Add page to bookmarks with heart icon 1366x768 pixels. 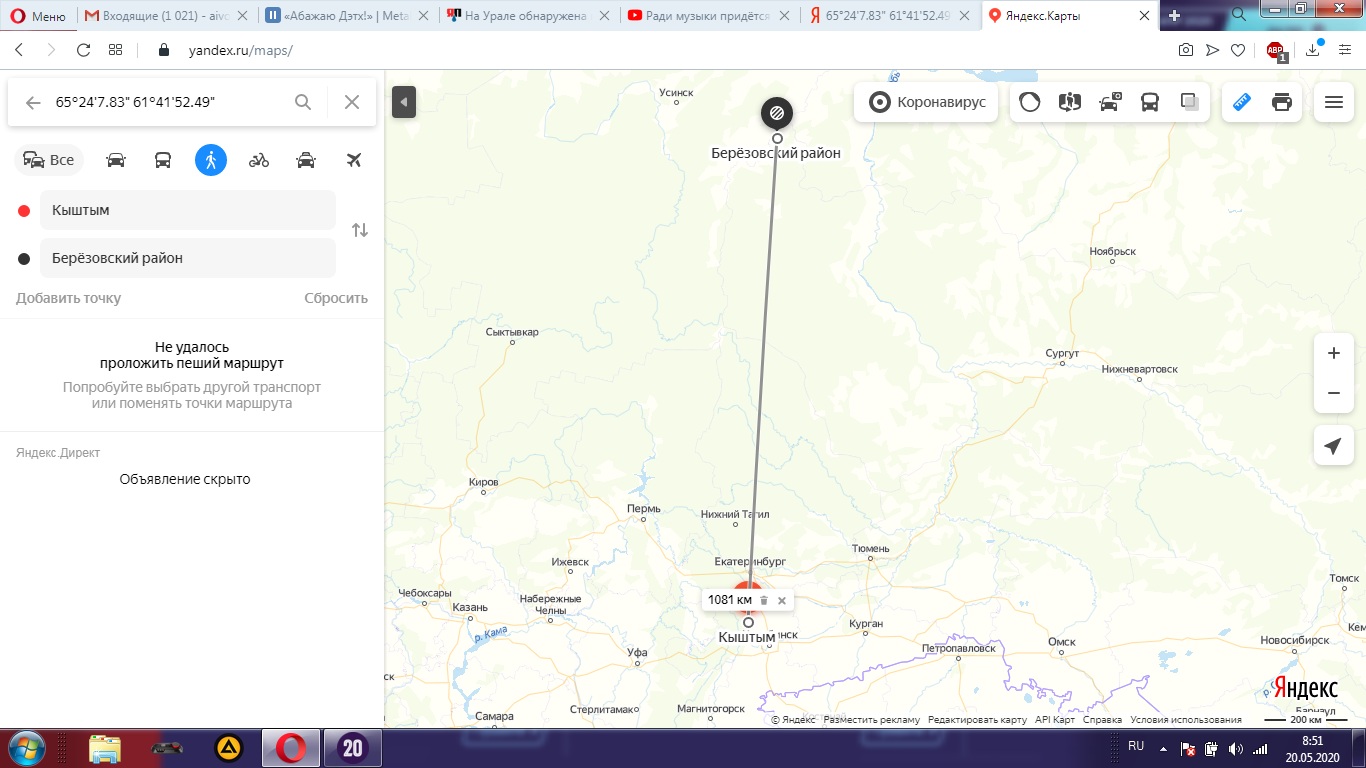click(x=1238, y=50)
